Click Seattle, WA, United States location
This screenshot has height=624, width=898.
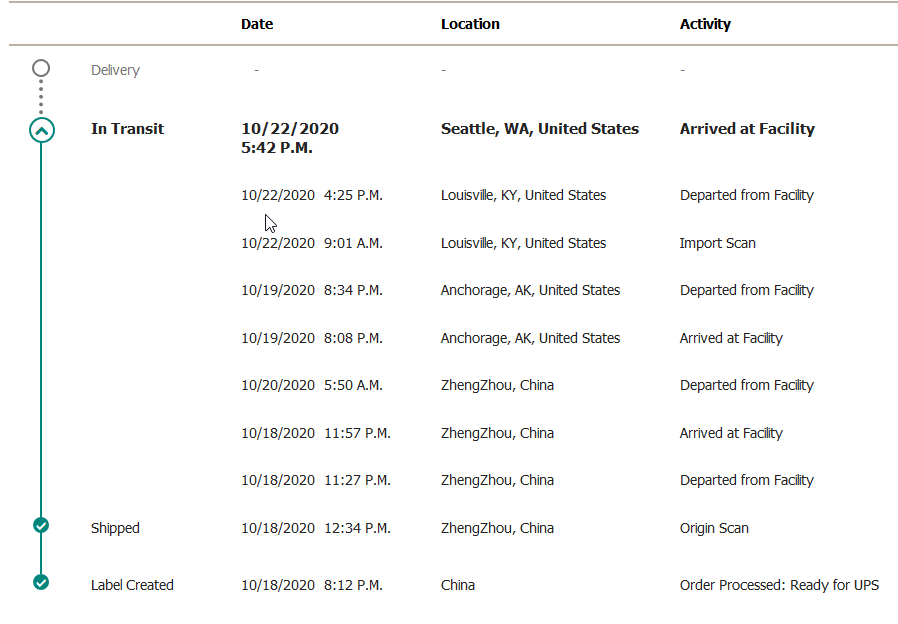pyautogui.click(x=539, y=129)
